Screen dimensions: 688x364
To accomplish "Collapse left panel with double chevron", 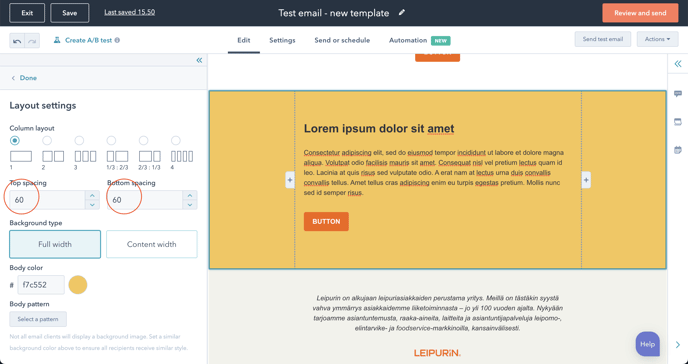I will point(199,60).
